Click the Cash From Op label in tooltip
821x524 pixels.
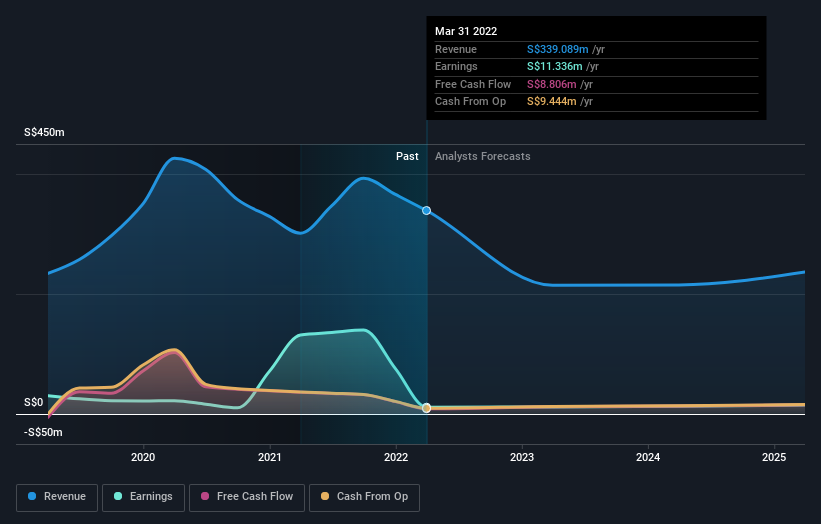pyautogui.click(x=470, y=102)
